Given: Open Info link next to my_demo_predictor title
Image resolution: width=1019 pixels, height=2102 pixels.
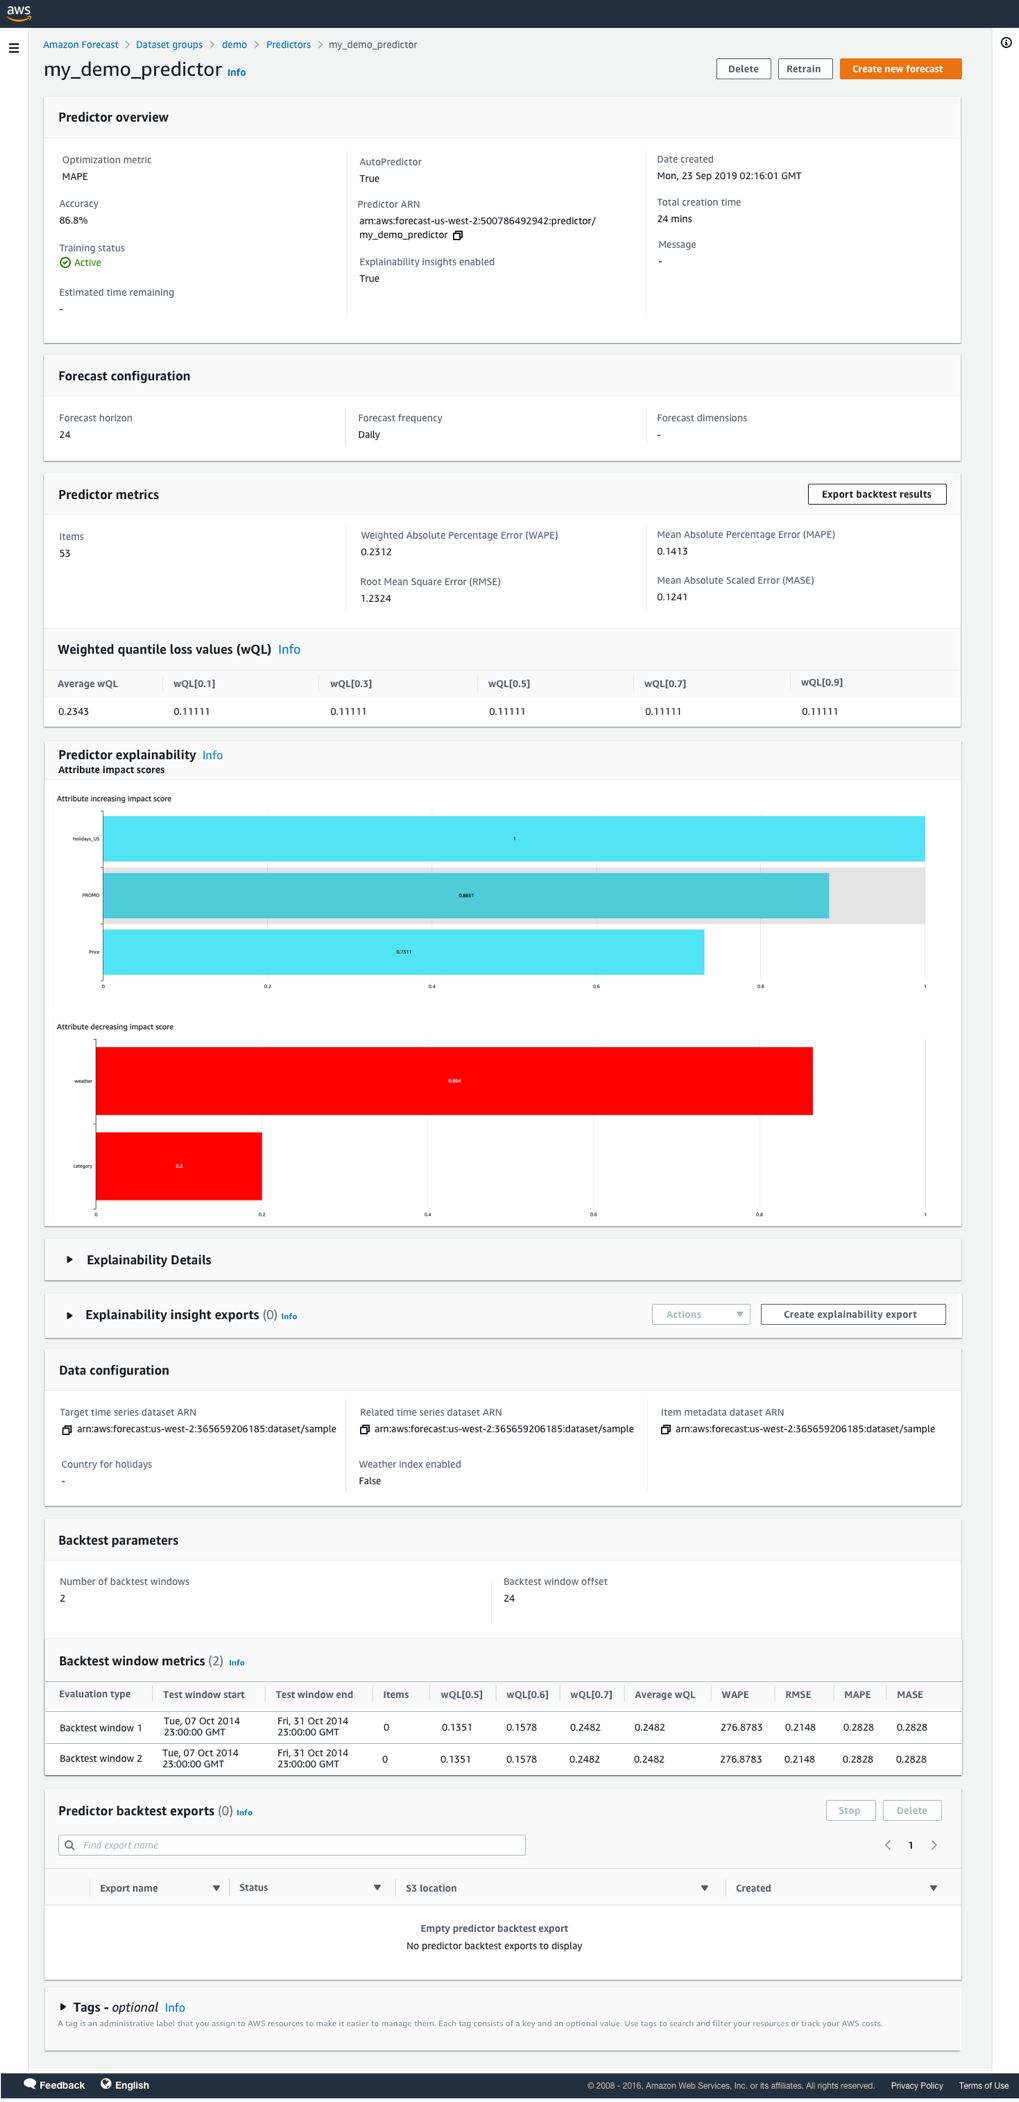Looking at the screenshot, I should [237, 72].
